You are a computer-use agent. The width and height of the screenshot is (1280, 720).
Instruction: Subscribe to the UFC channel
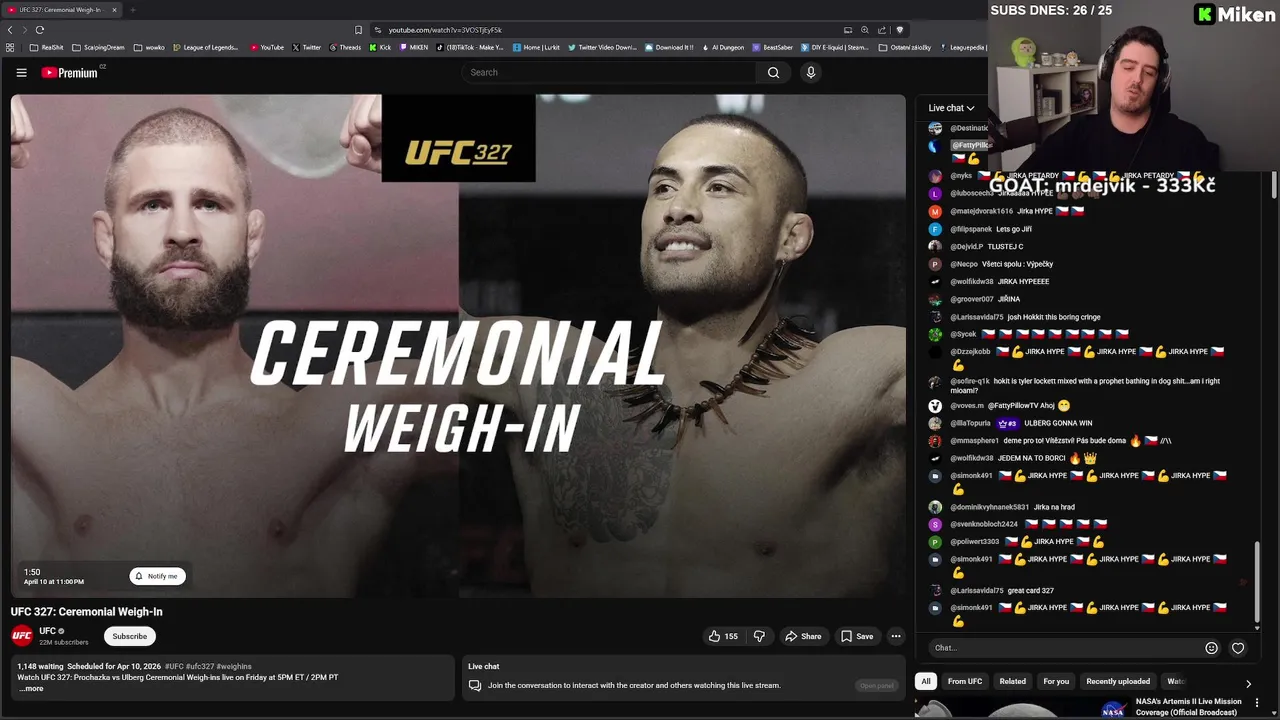click(x=129, y=636)
